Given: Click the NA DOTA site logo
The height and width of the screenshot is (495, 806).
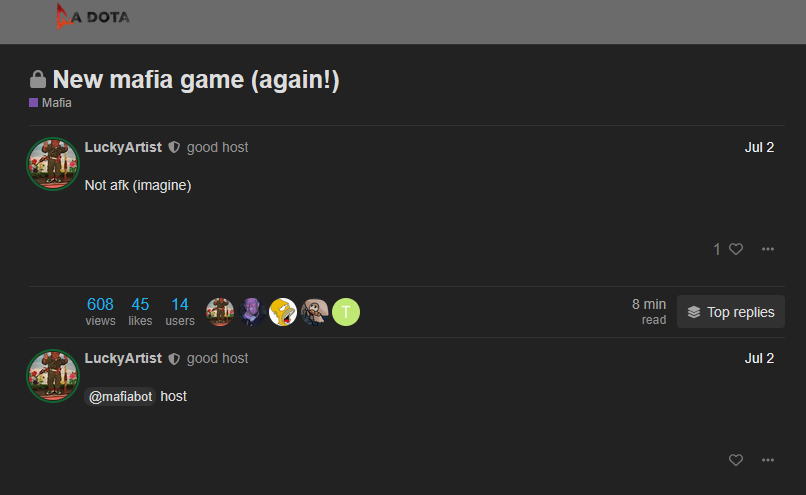Looking at the screenshot, I should point(93,16).
